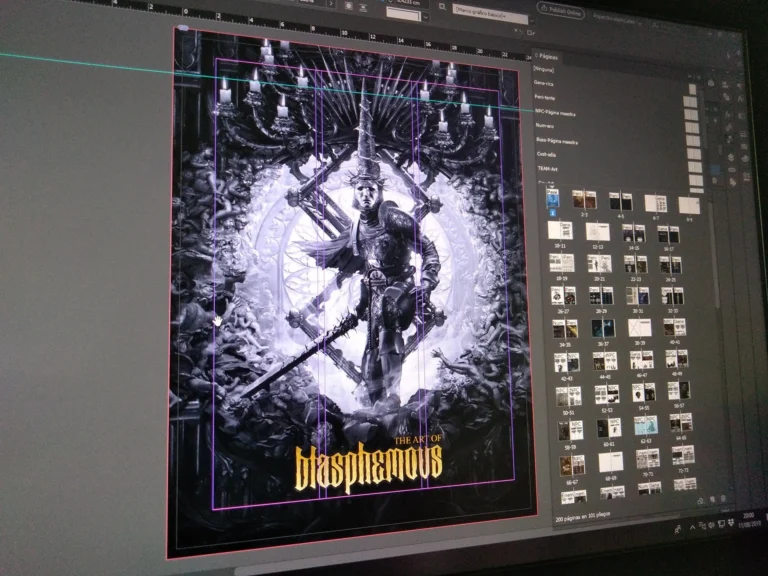768x576 pixels.
Task: Click the '200 páginas' status text
Action: (x=583, y=516)
